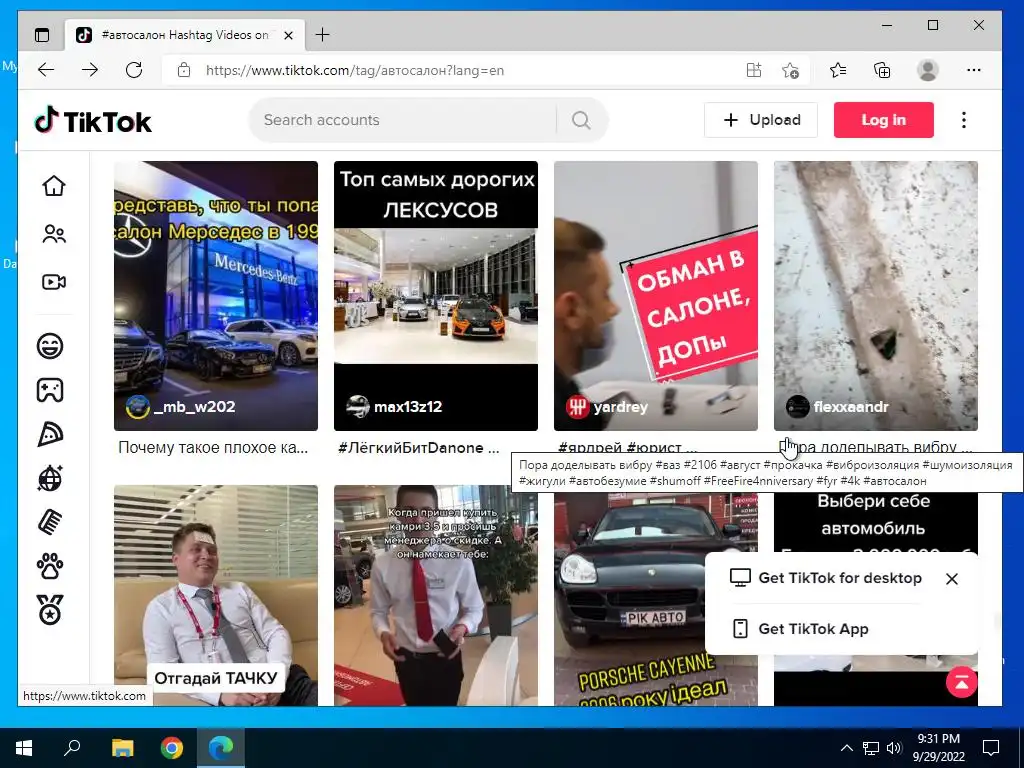Viewport: 1024px width, 768px height.
Task: Open the Edge Favorites list icon
Action: [x=838, y=70]
